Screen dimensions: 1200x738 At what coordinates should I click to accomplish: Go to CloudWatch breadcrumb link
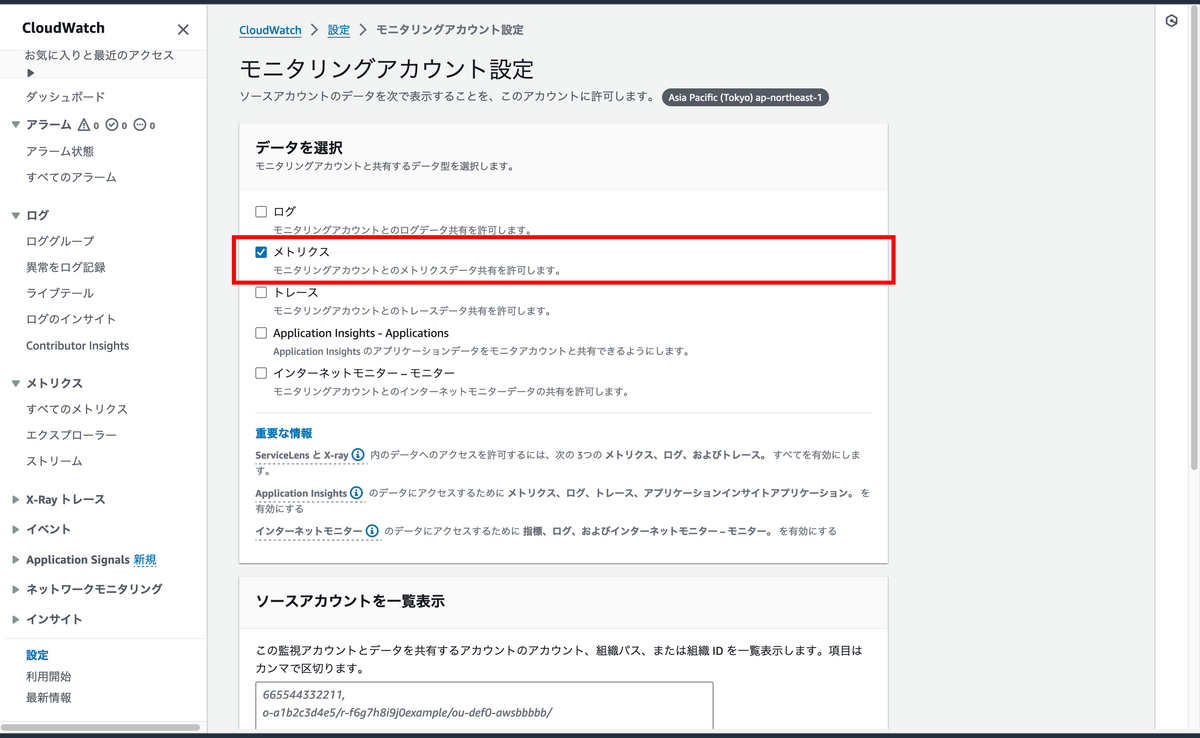pyautogui.click(x=271, y=30)
